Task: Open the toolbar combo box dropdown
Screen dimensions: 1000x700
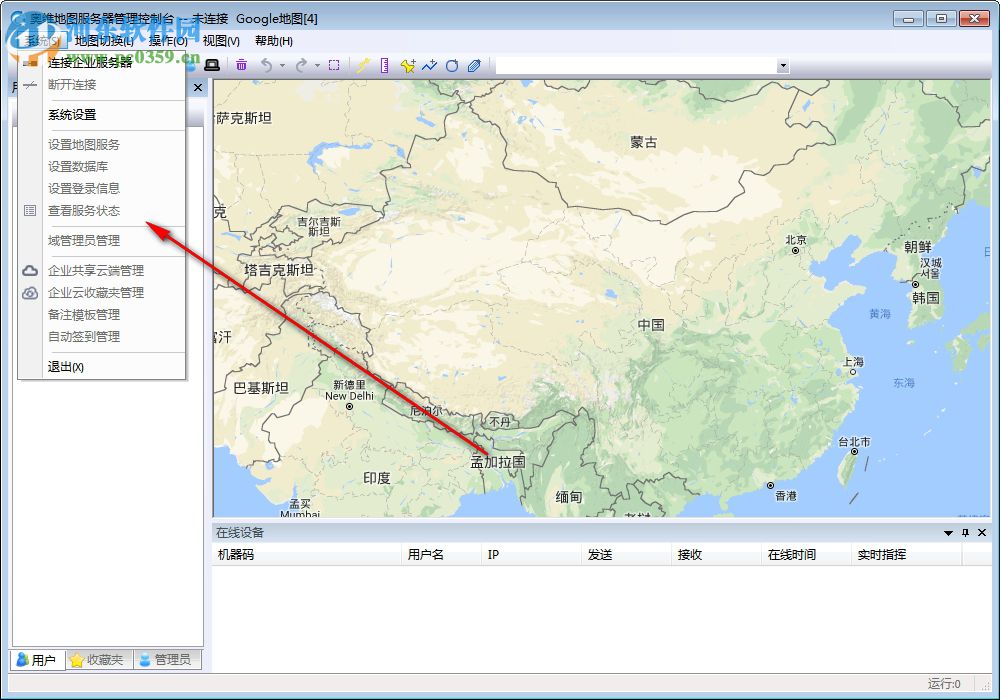Action: pyautogui.click(x=783, y=66)
